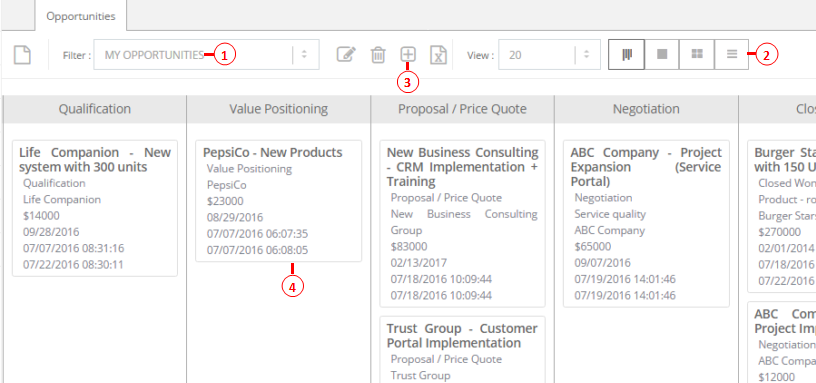Click the Qualification column header
Screen dimensions: 816x383
tap(95, 109)
